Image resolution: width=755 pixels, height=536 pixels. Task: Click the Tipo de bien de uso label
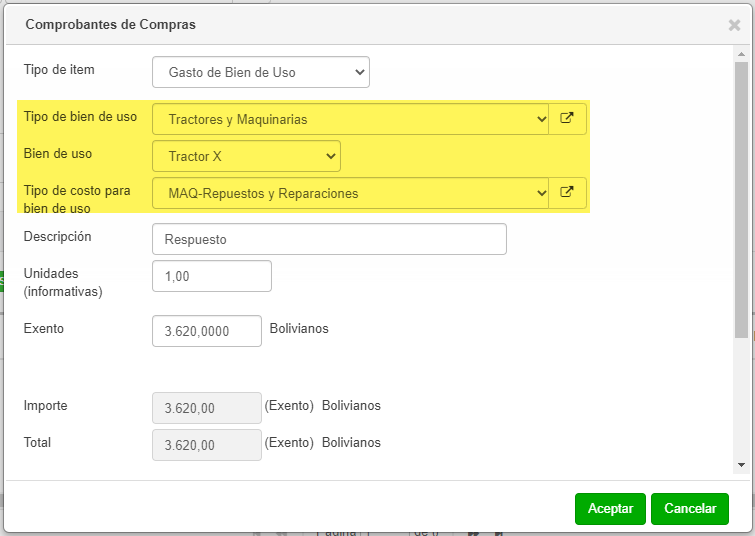point(80,117)
